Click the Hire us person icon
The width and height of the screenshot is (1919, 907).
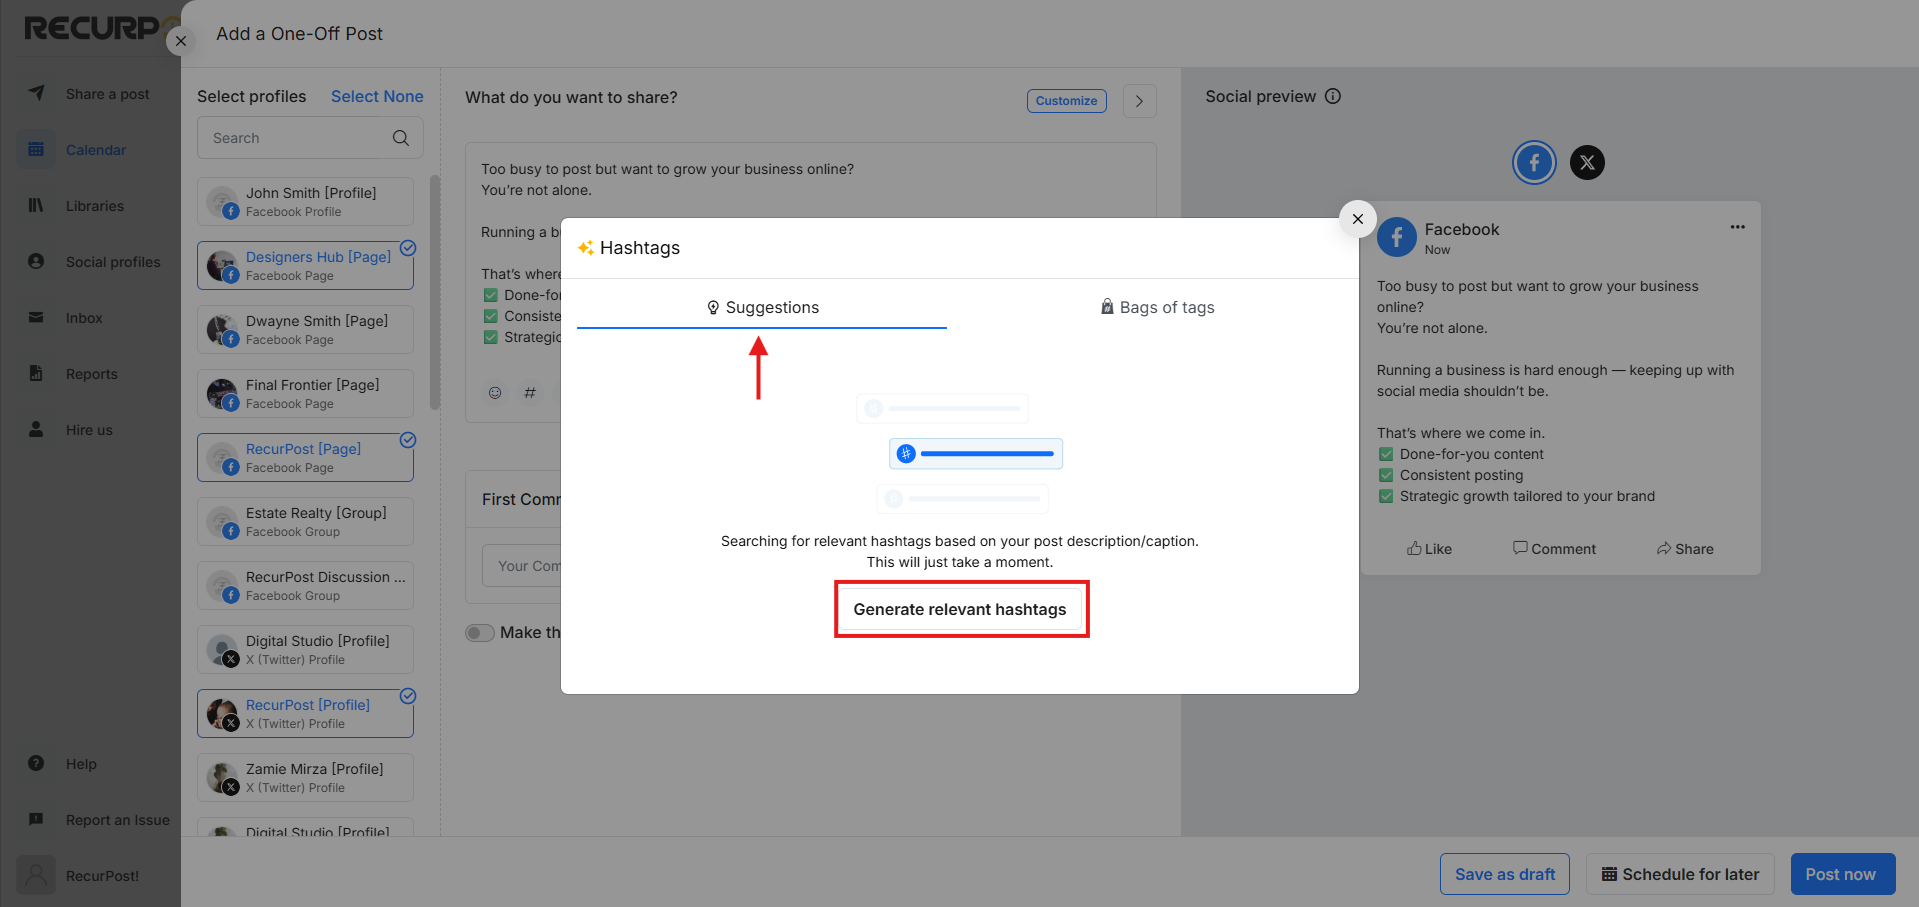click(36, 429)
